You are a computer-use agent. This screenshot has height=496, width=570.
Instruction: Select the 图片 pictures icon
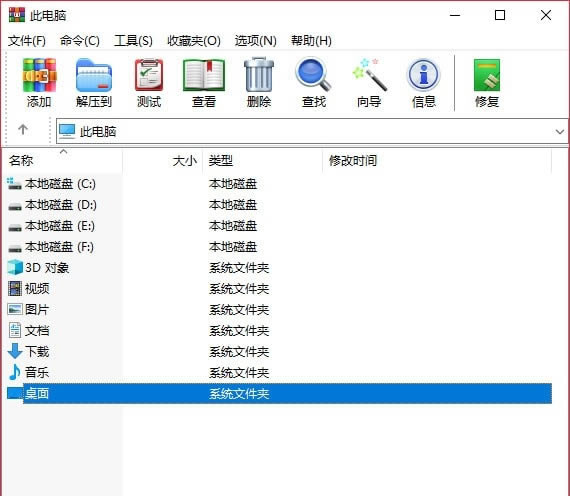[x=15, y=309]
